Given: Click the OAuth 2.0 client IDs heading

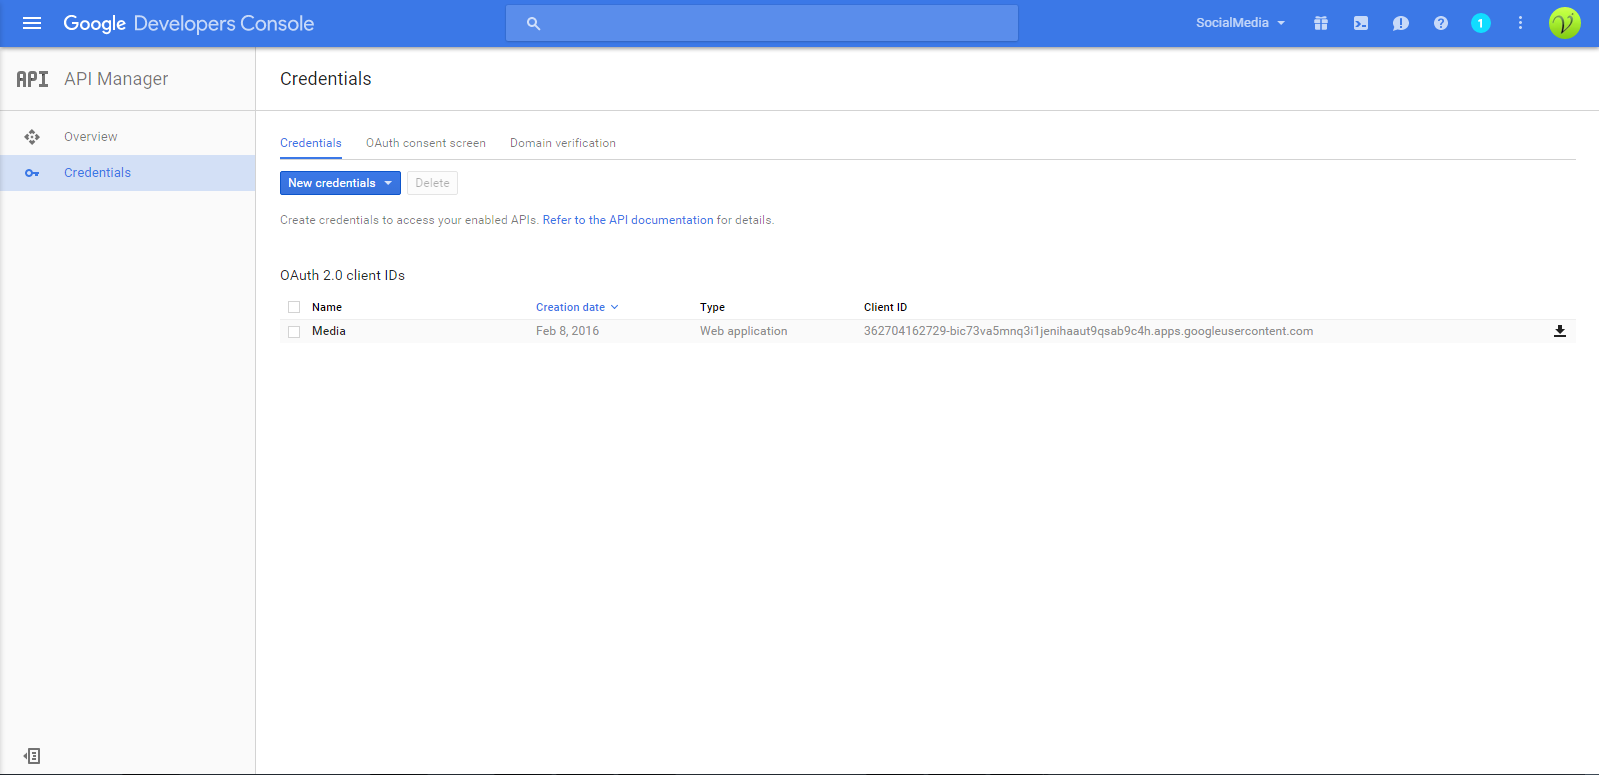Looking at the screenshot, I should pyautogui.click(x=342, y=275).
